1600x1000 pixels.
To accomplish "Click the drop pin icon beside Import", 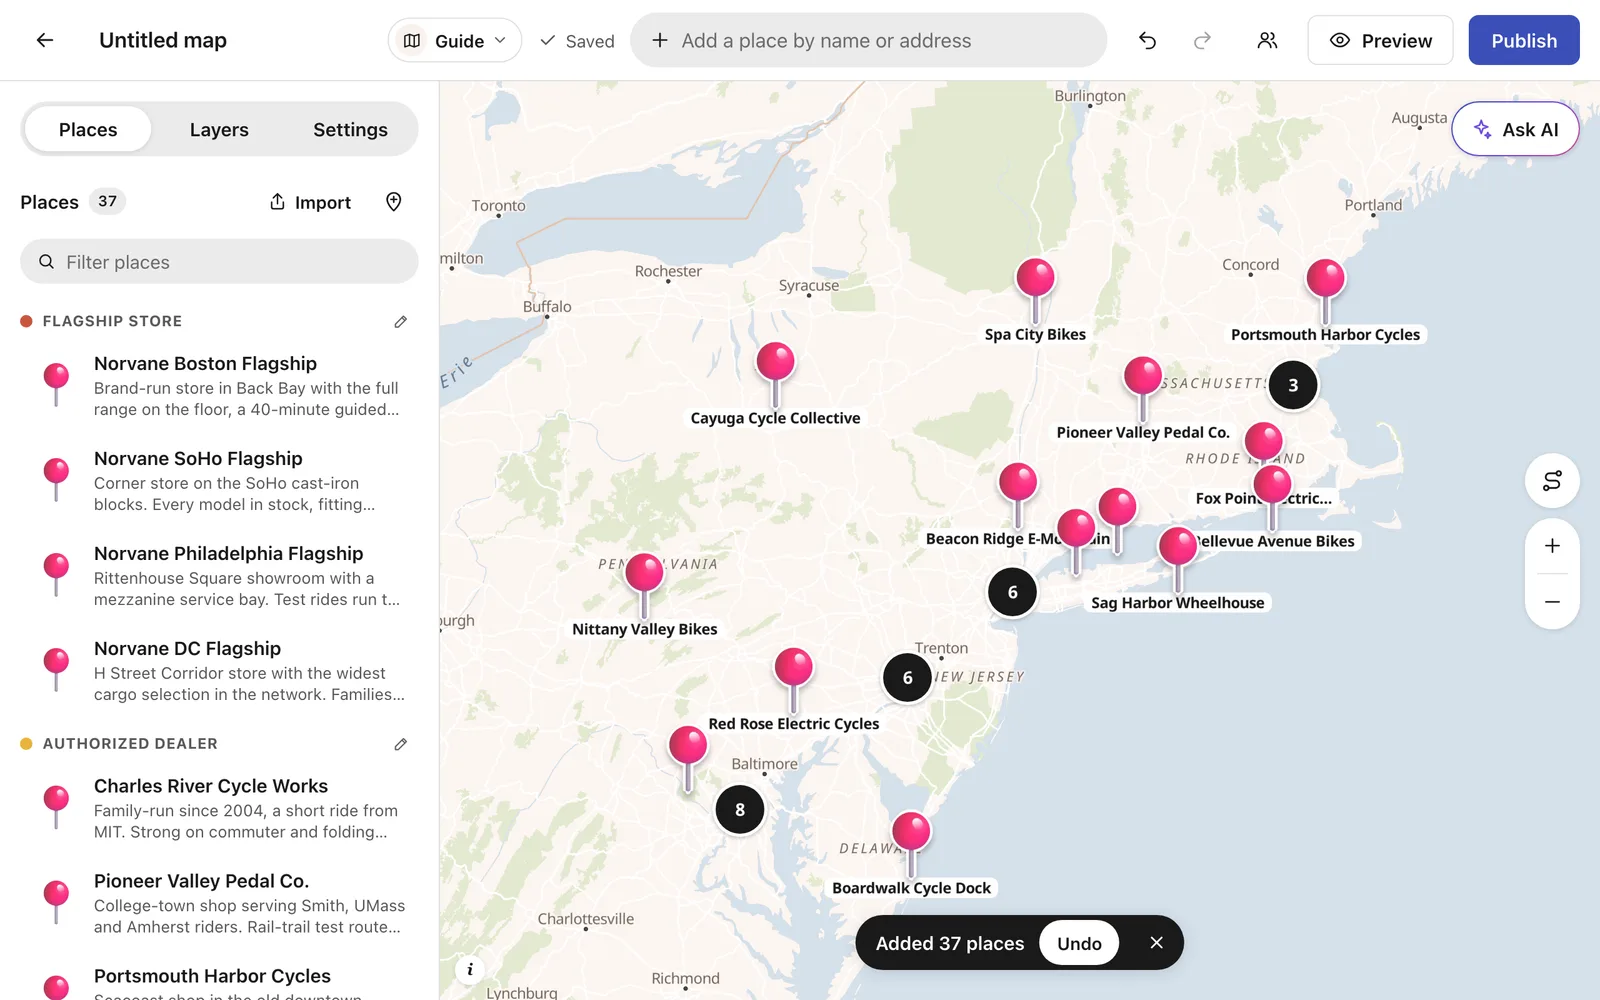I will pos(394,202).
